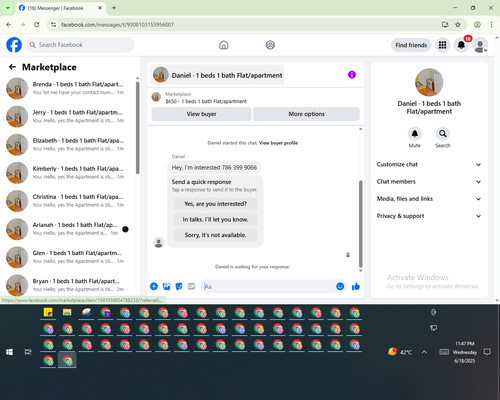The width and height of the screenshot is (500, 400).
Task: Open Christina's conversation
Action: pyautogui.click(x=68, y=201)
